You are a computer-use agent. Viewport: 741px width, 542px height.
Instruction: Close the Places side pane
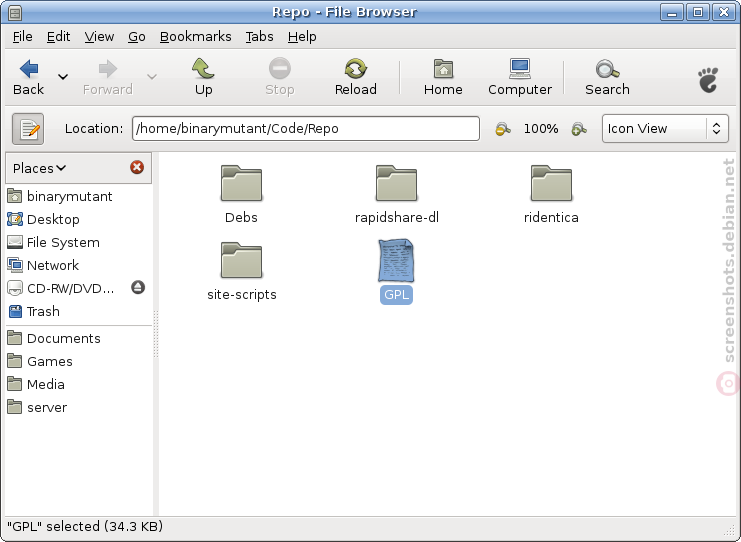[137, 167]
